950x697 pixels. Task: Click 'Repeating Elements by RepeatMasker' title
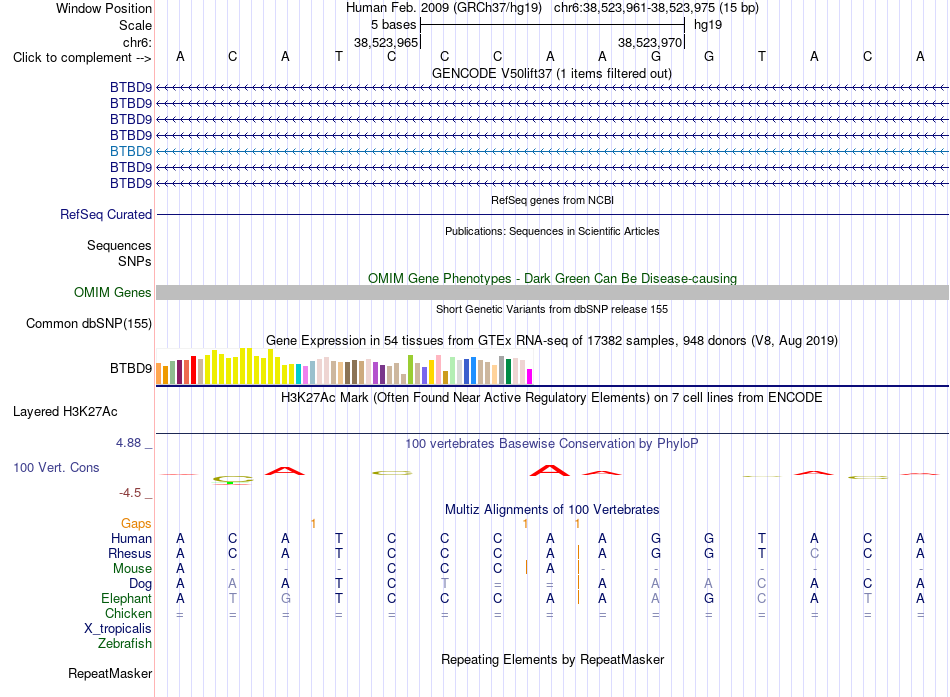tap(553, 659)
